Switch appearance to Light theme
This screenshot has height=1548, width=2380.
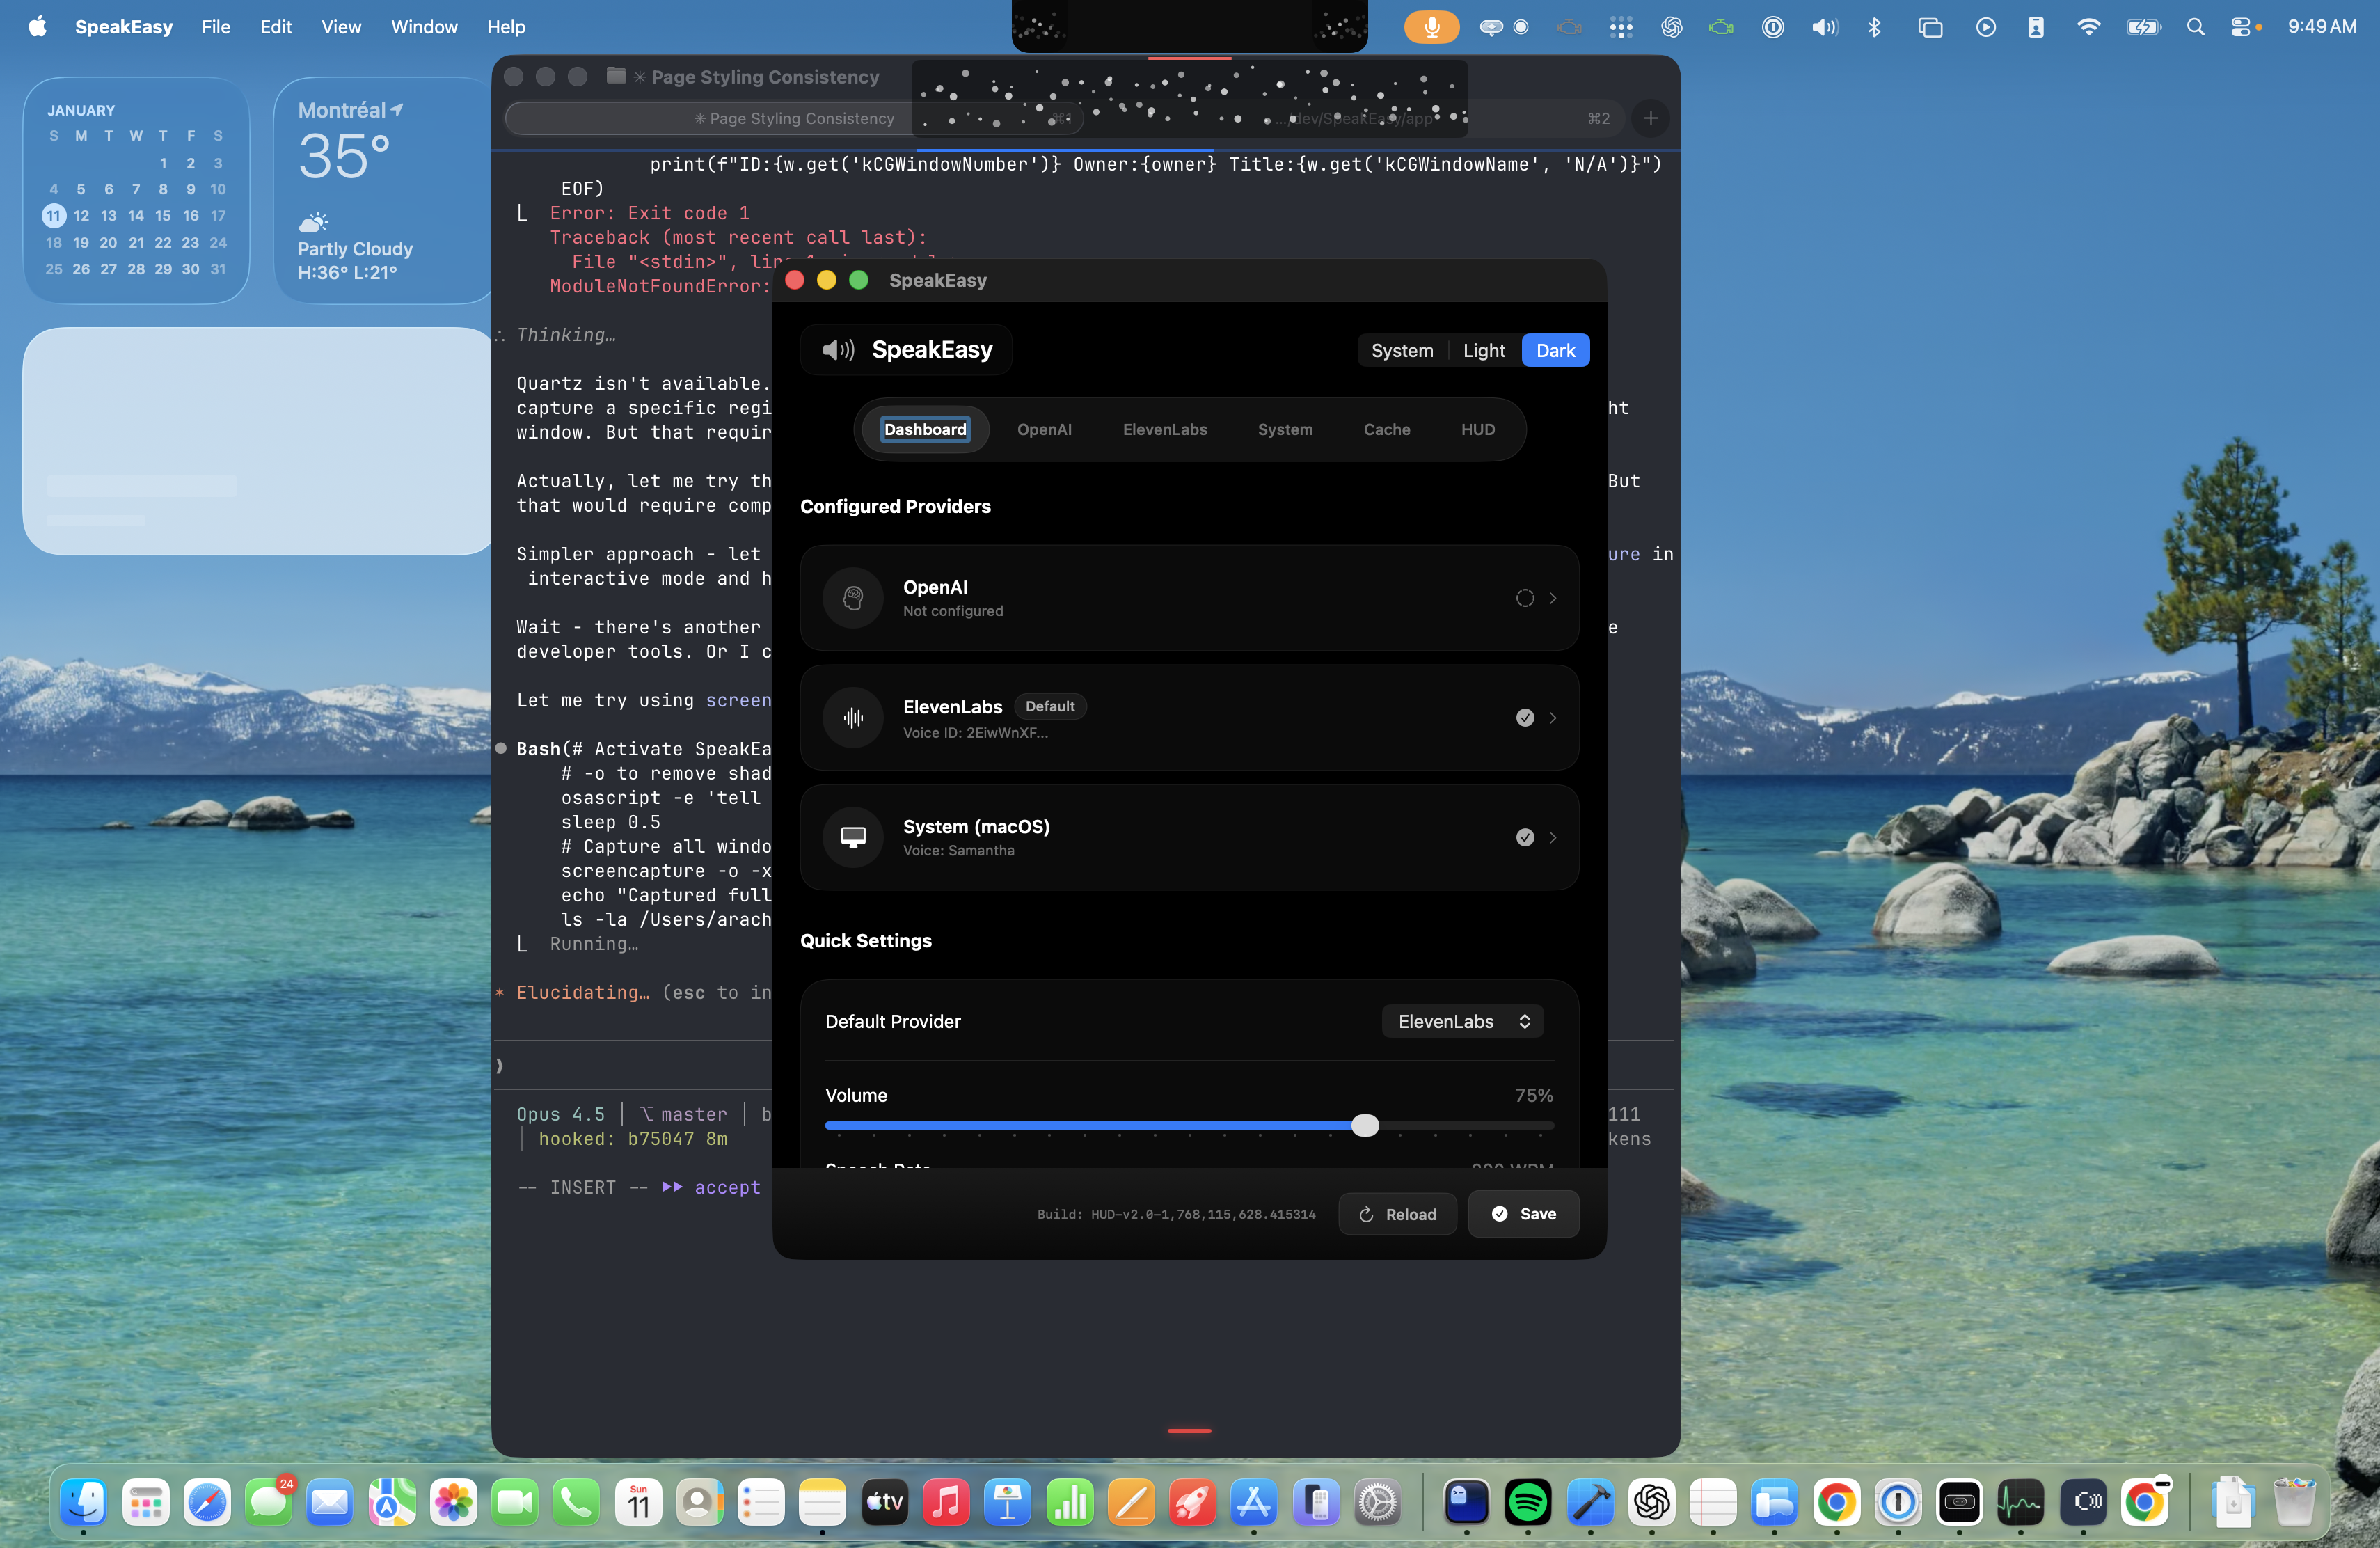coord(1483,351)
